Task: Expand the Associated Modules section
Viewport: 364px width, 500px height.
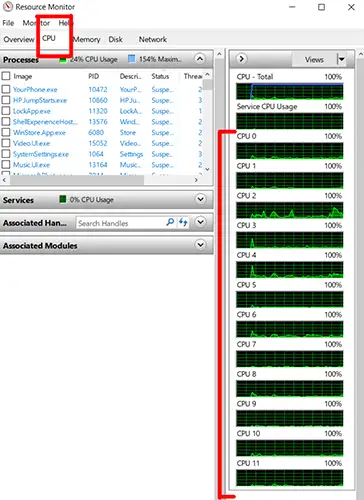Action: 200,245
